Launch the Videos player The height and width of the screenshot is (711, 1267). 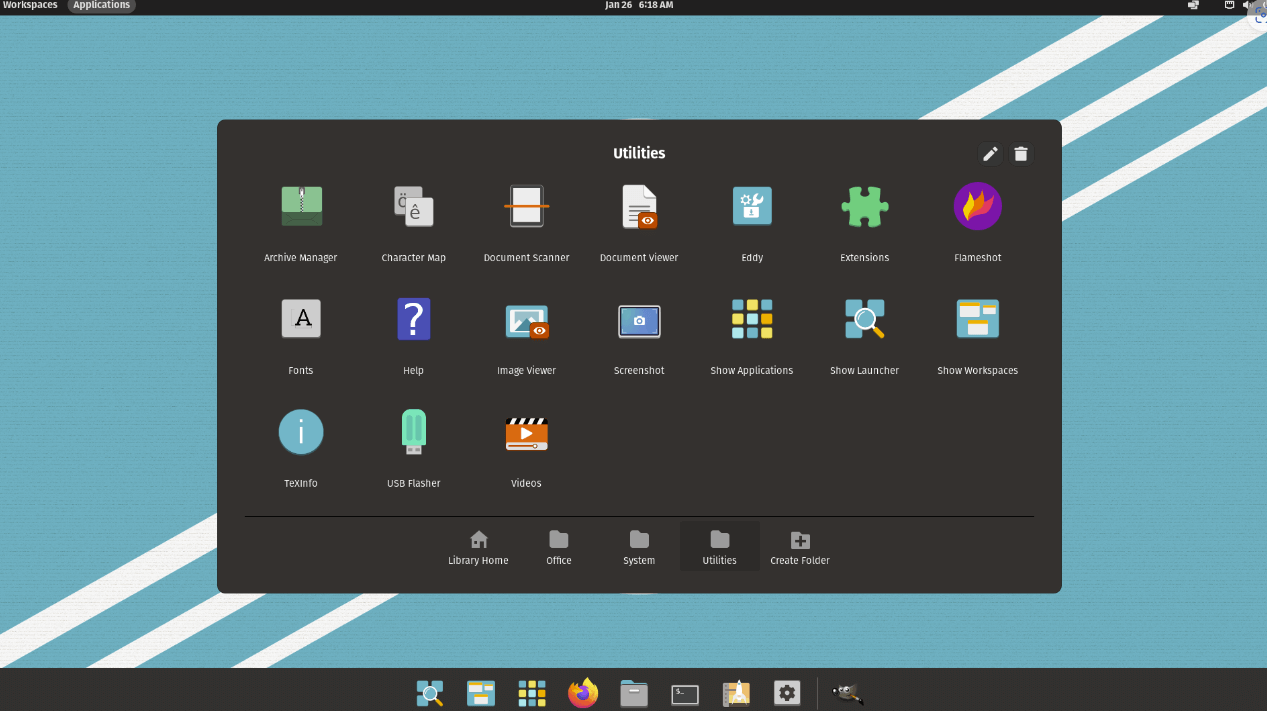[x=526, y=447]
